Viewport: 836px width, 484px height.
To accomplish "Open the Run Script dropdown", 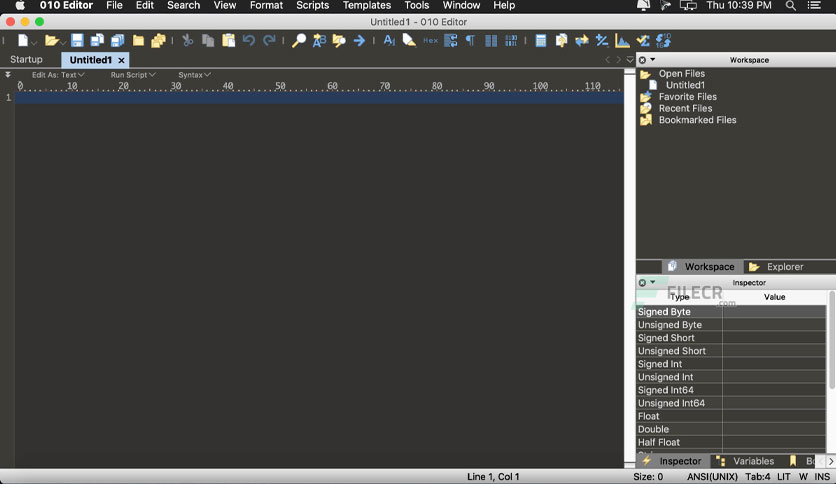I will click(x=133, y=75).
